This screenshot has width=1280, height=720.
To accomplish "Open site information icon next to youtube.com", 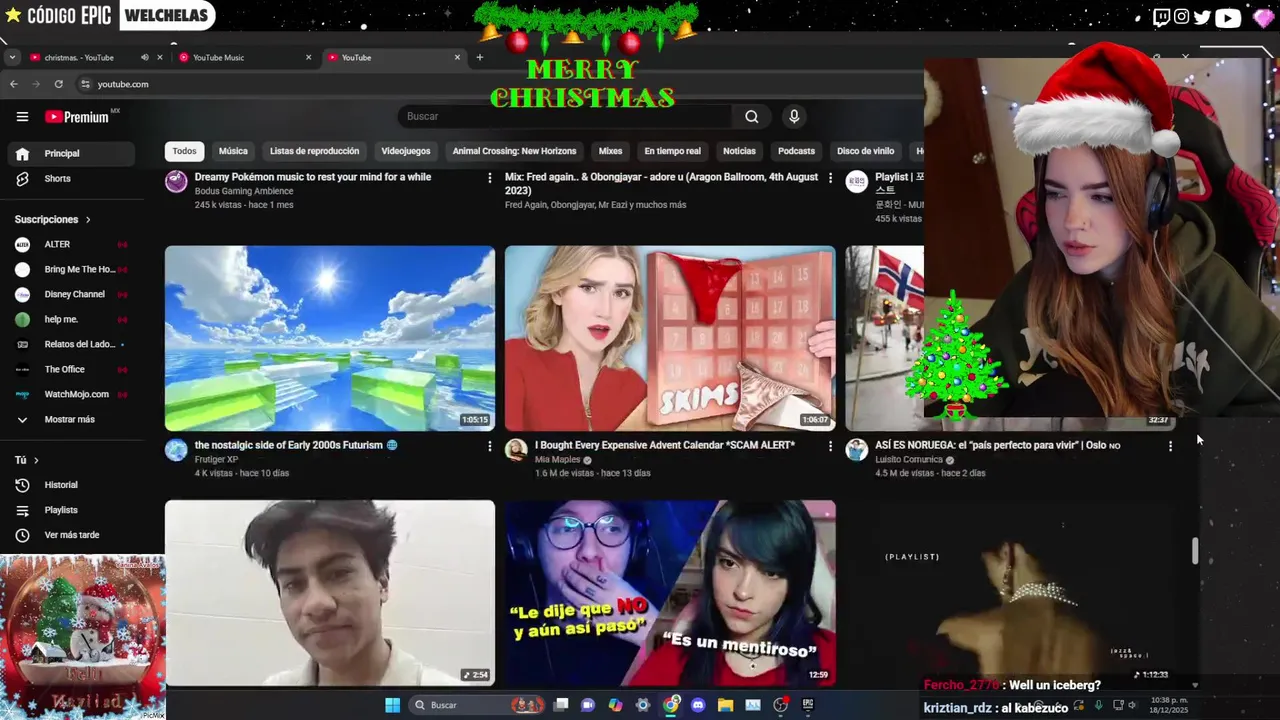I will [x=85, y=84].
